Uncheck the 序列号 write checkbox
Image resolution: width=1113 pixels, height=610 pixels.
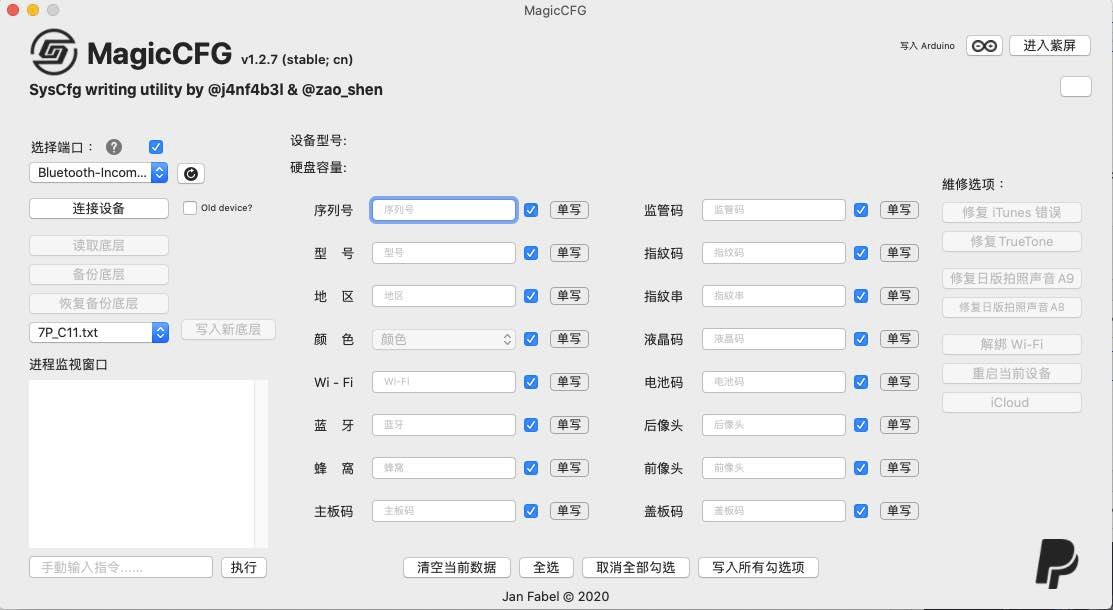pos(530,209)
